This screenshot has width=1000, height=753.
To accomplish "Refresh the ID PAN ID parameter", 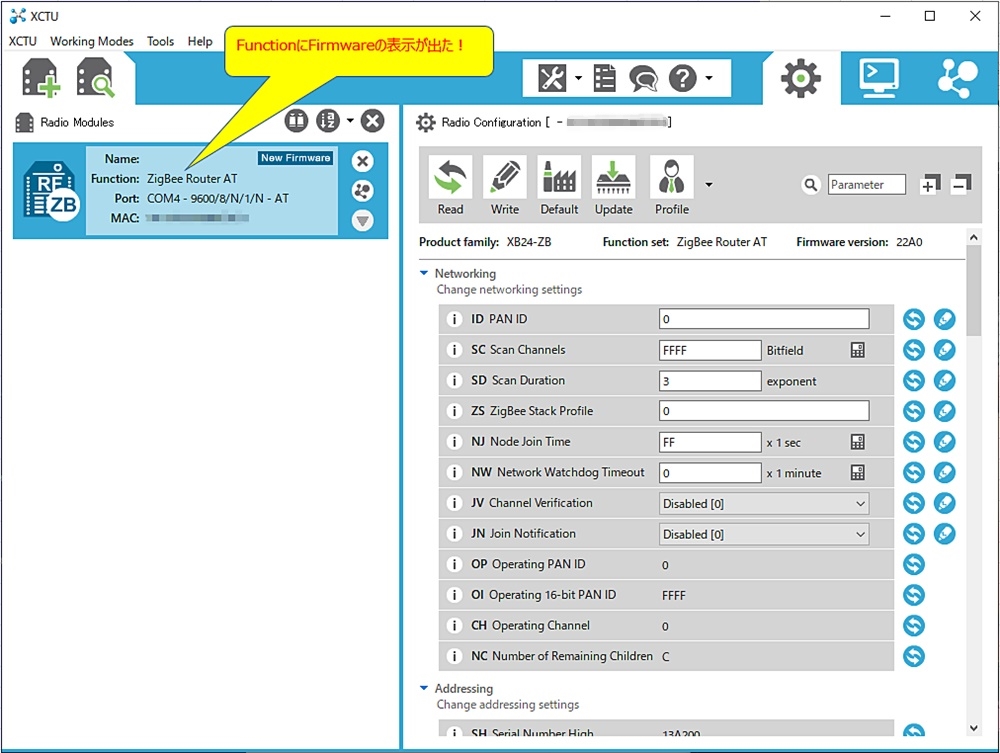I will [913, 319].
